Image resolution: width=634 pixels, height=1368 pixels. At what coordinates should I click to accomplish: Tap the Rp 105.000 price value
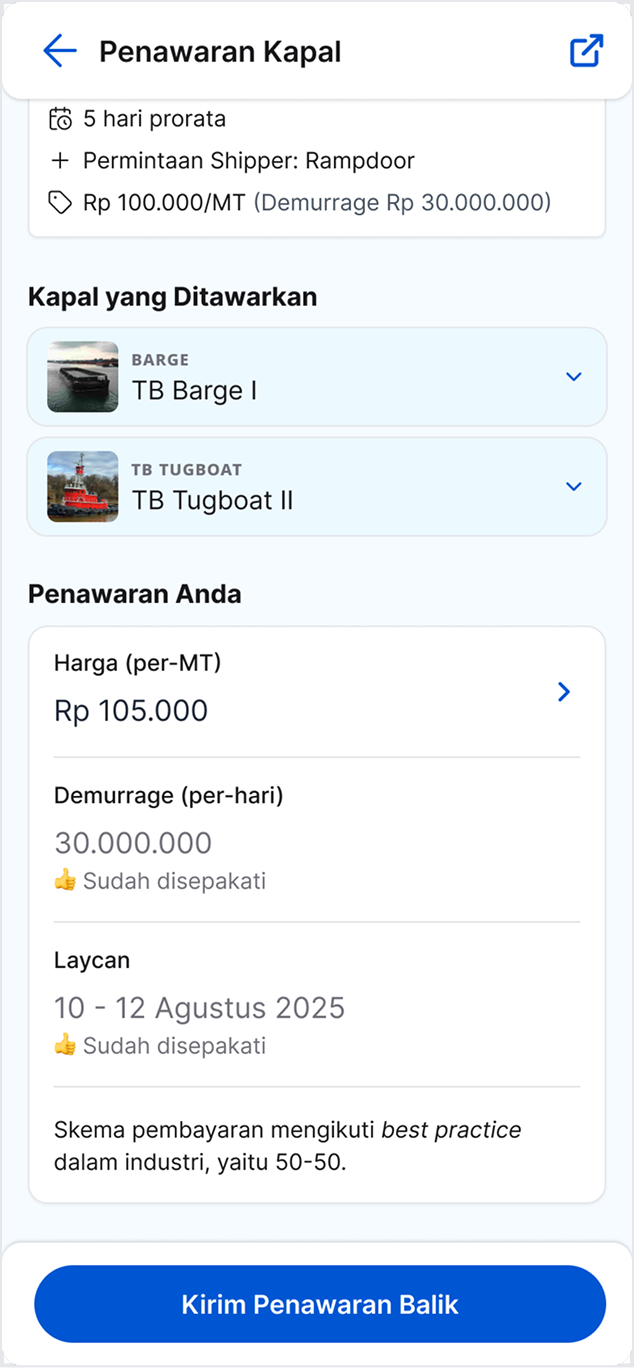(131, 711)
